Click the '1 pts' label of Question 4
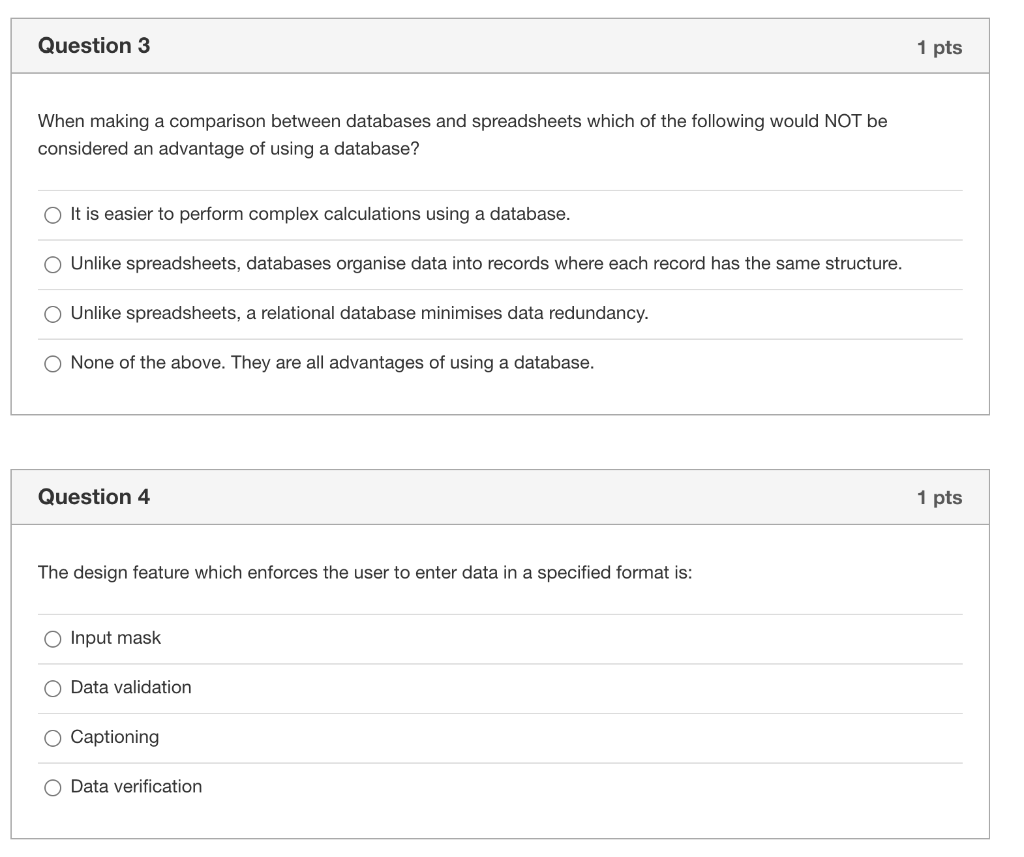This screenshot has height=857, width=1024. point(939,497)
